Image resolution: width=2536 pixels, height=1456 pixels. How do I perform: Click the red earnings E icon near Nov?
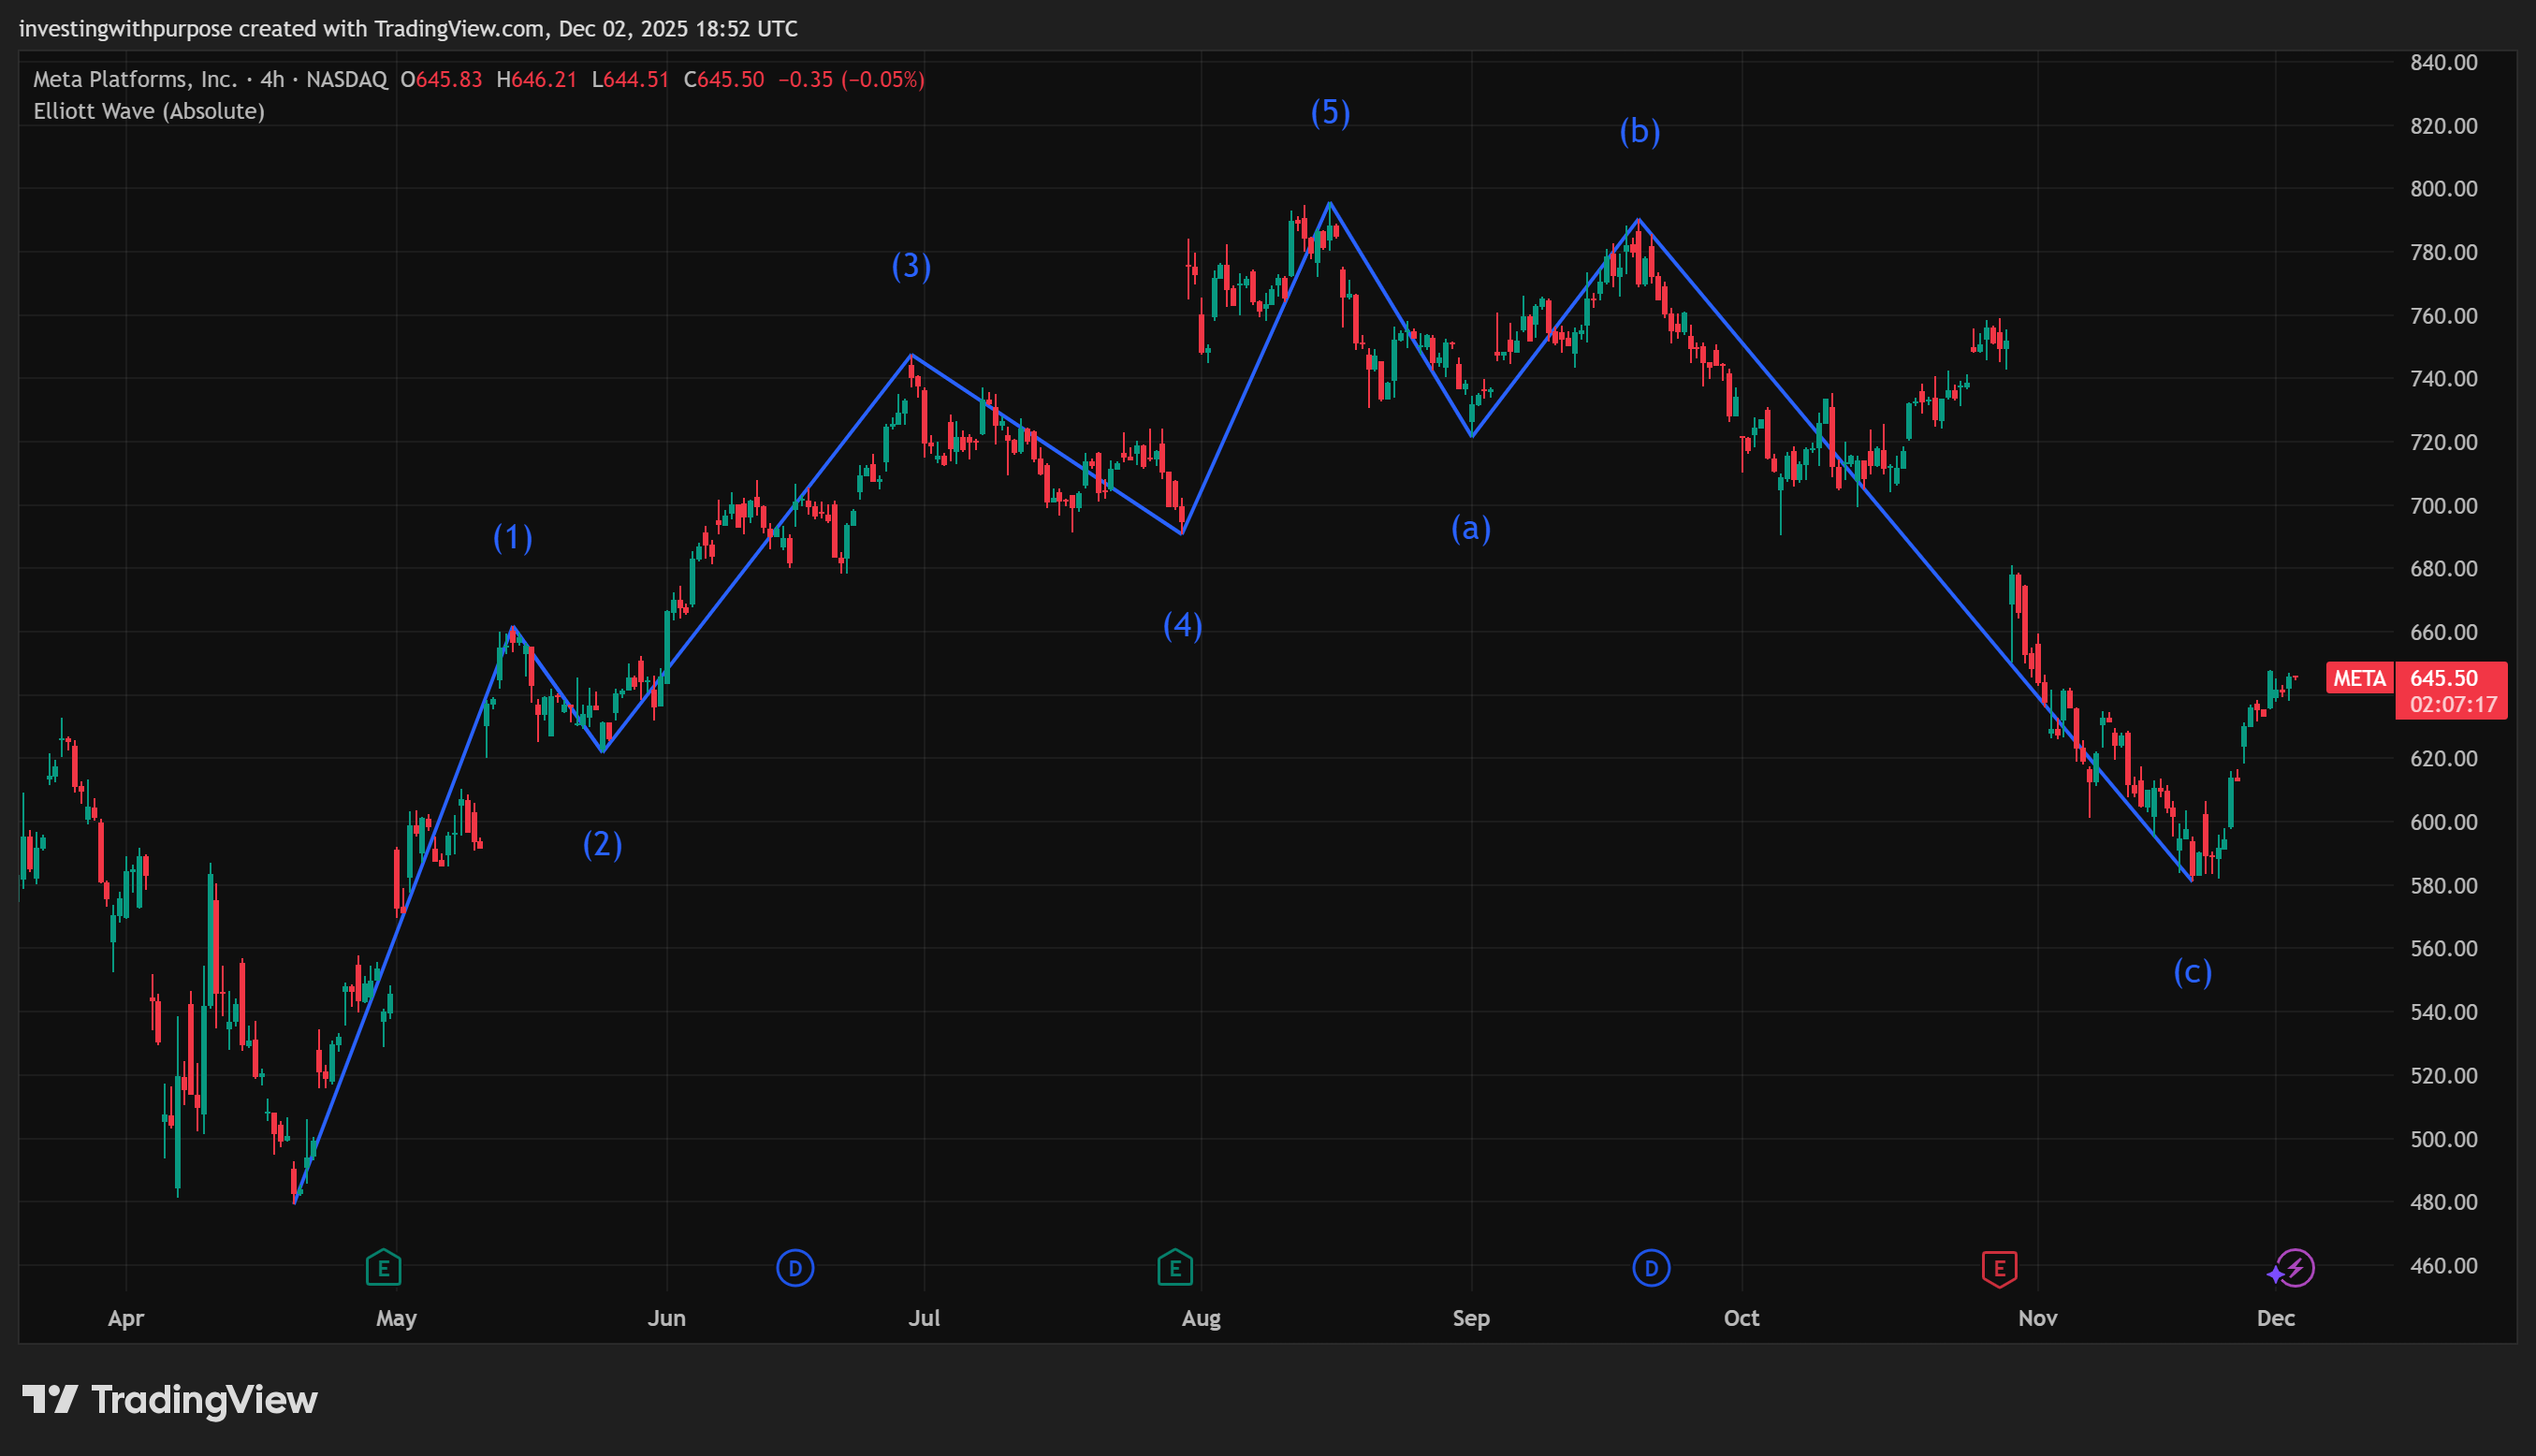[1999, 1268]
